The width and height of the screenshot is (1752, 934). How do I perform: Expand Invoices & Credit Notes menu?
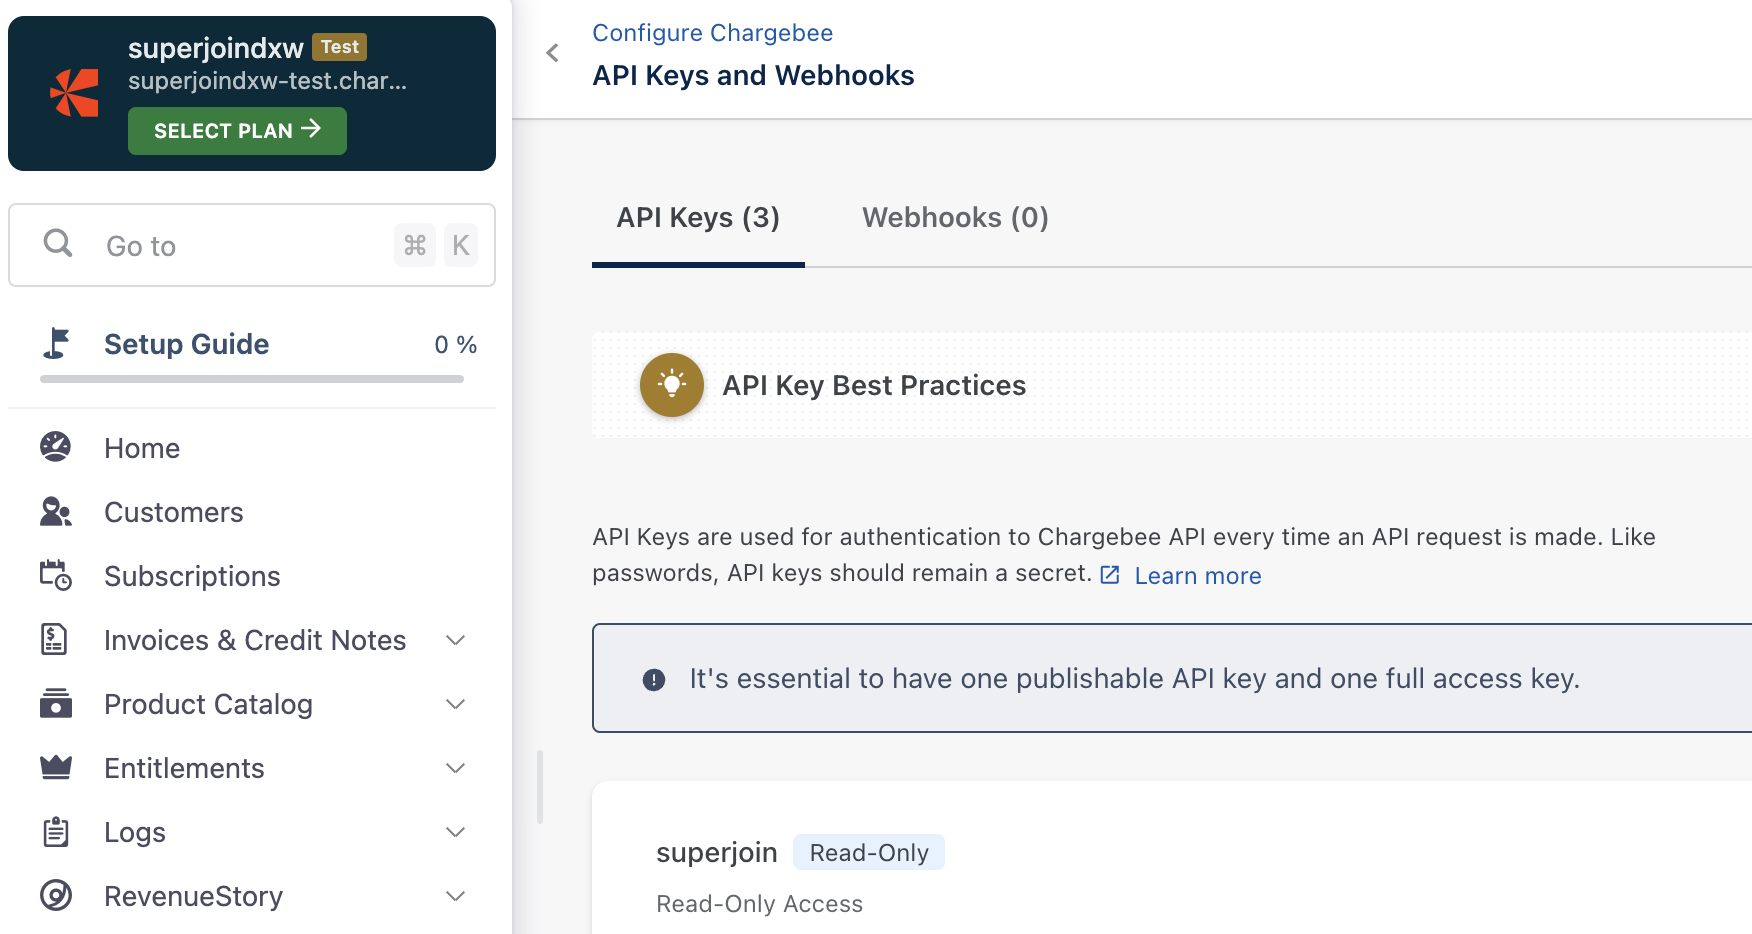coord(455,640)
